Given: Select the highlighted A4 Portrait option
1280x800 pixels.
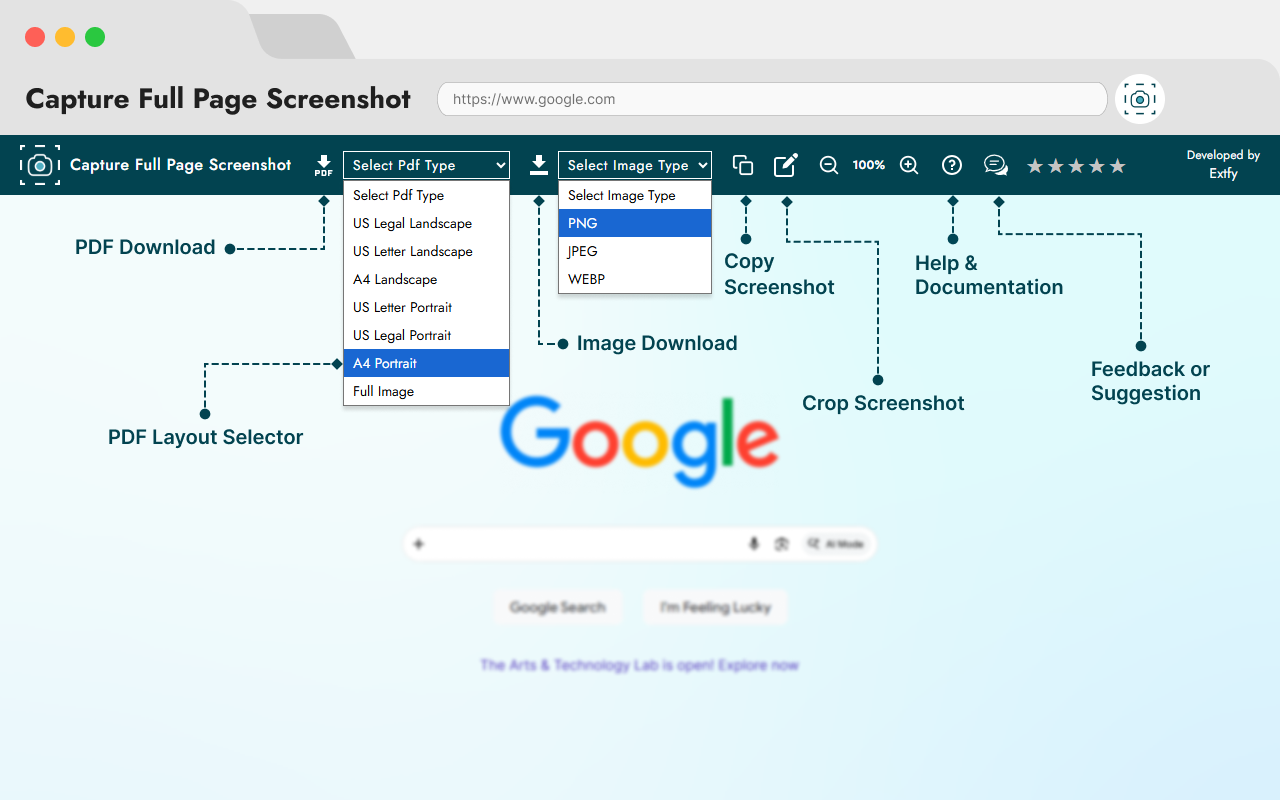Looking at the screenshot, I should tap(426, 363).
